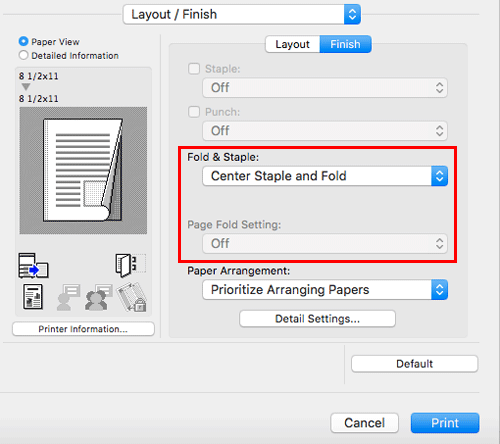Click the booklet fold and staple icon
Viewport: 500px width, 444px height.
(x=130, y=265)
